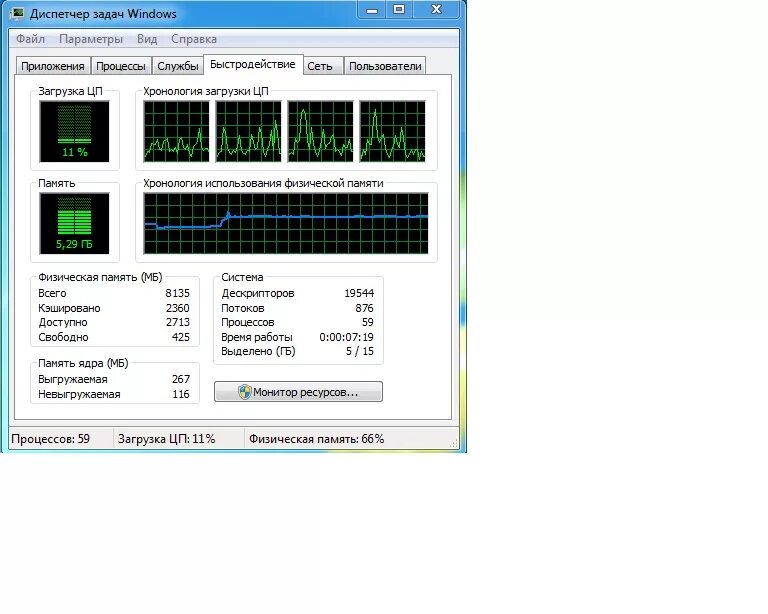Viewport: 768px width, 614px height.
Task: Click the Система group label
Action: [242, 277]
